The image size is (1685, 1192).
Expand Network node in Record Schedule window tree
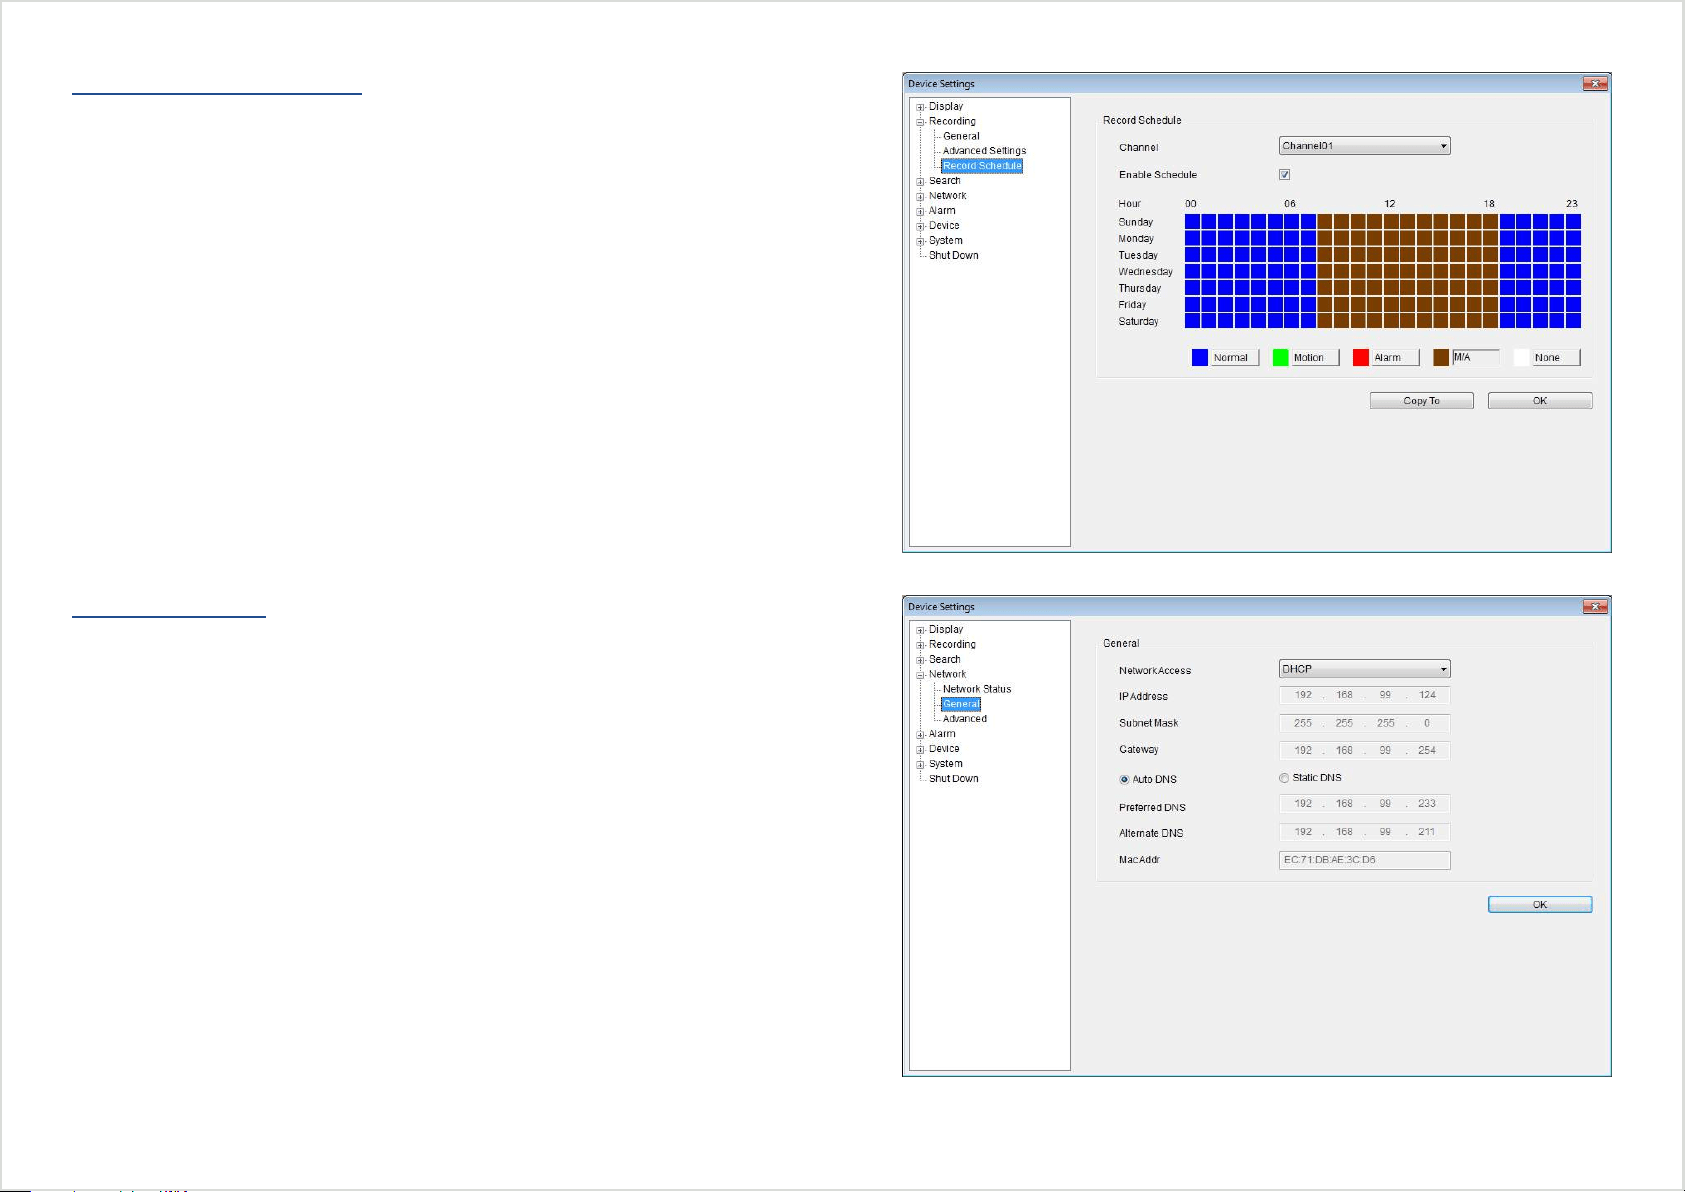pos(920,197)
